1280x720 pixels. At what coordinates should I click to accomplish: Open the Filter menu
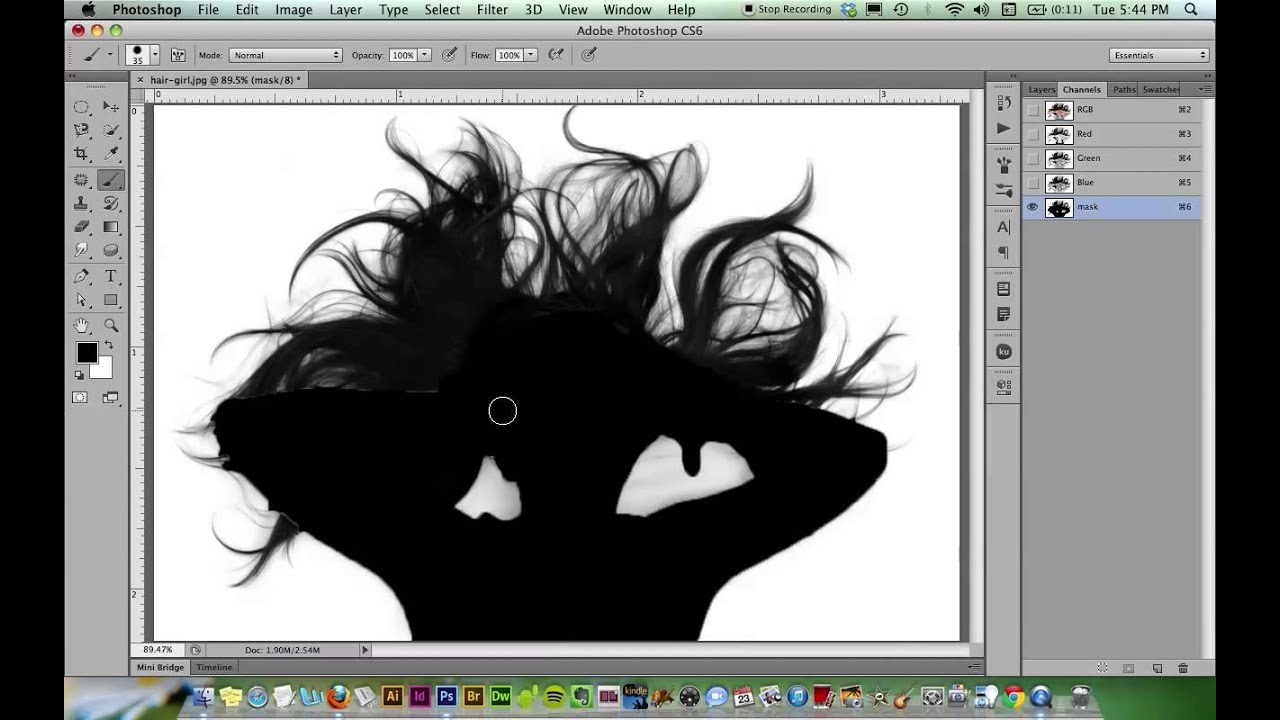pos(492,9)
